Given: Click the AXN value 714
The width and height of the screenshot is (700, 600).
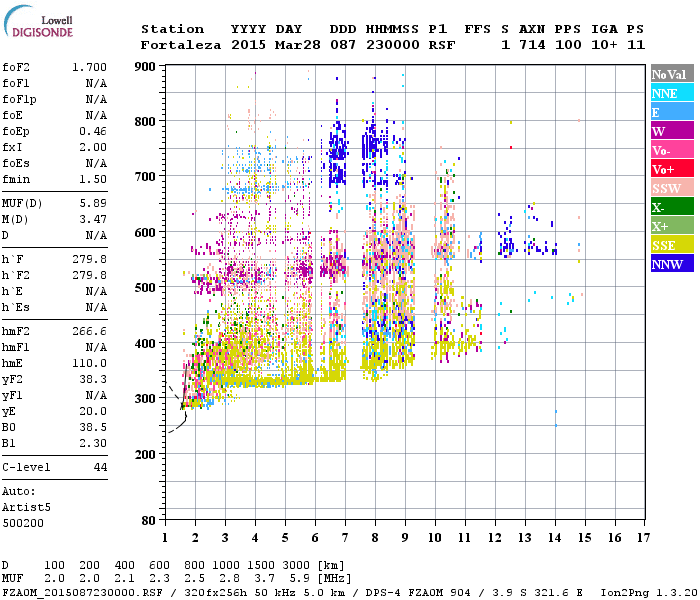Looking at the screenshot, I should (x=532, y=45).
